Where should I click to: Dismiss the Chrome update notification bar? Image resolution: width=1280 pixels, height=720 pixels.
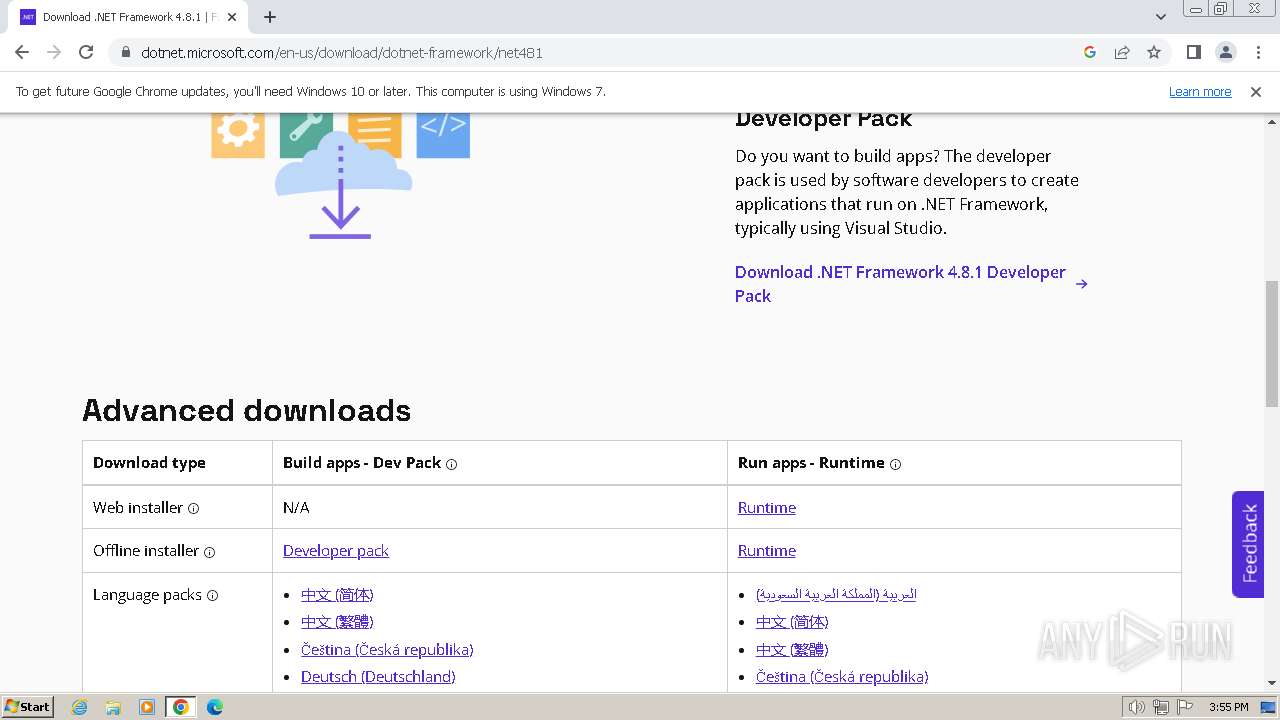(1256, 92)
